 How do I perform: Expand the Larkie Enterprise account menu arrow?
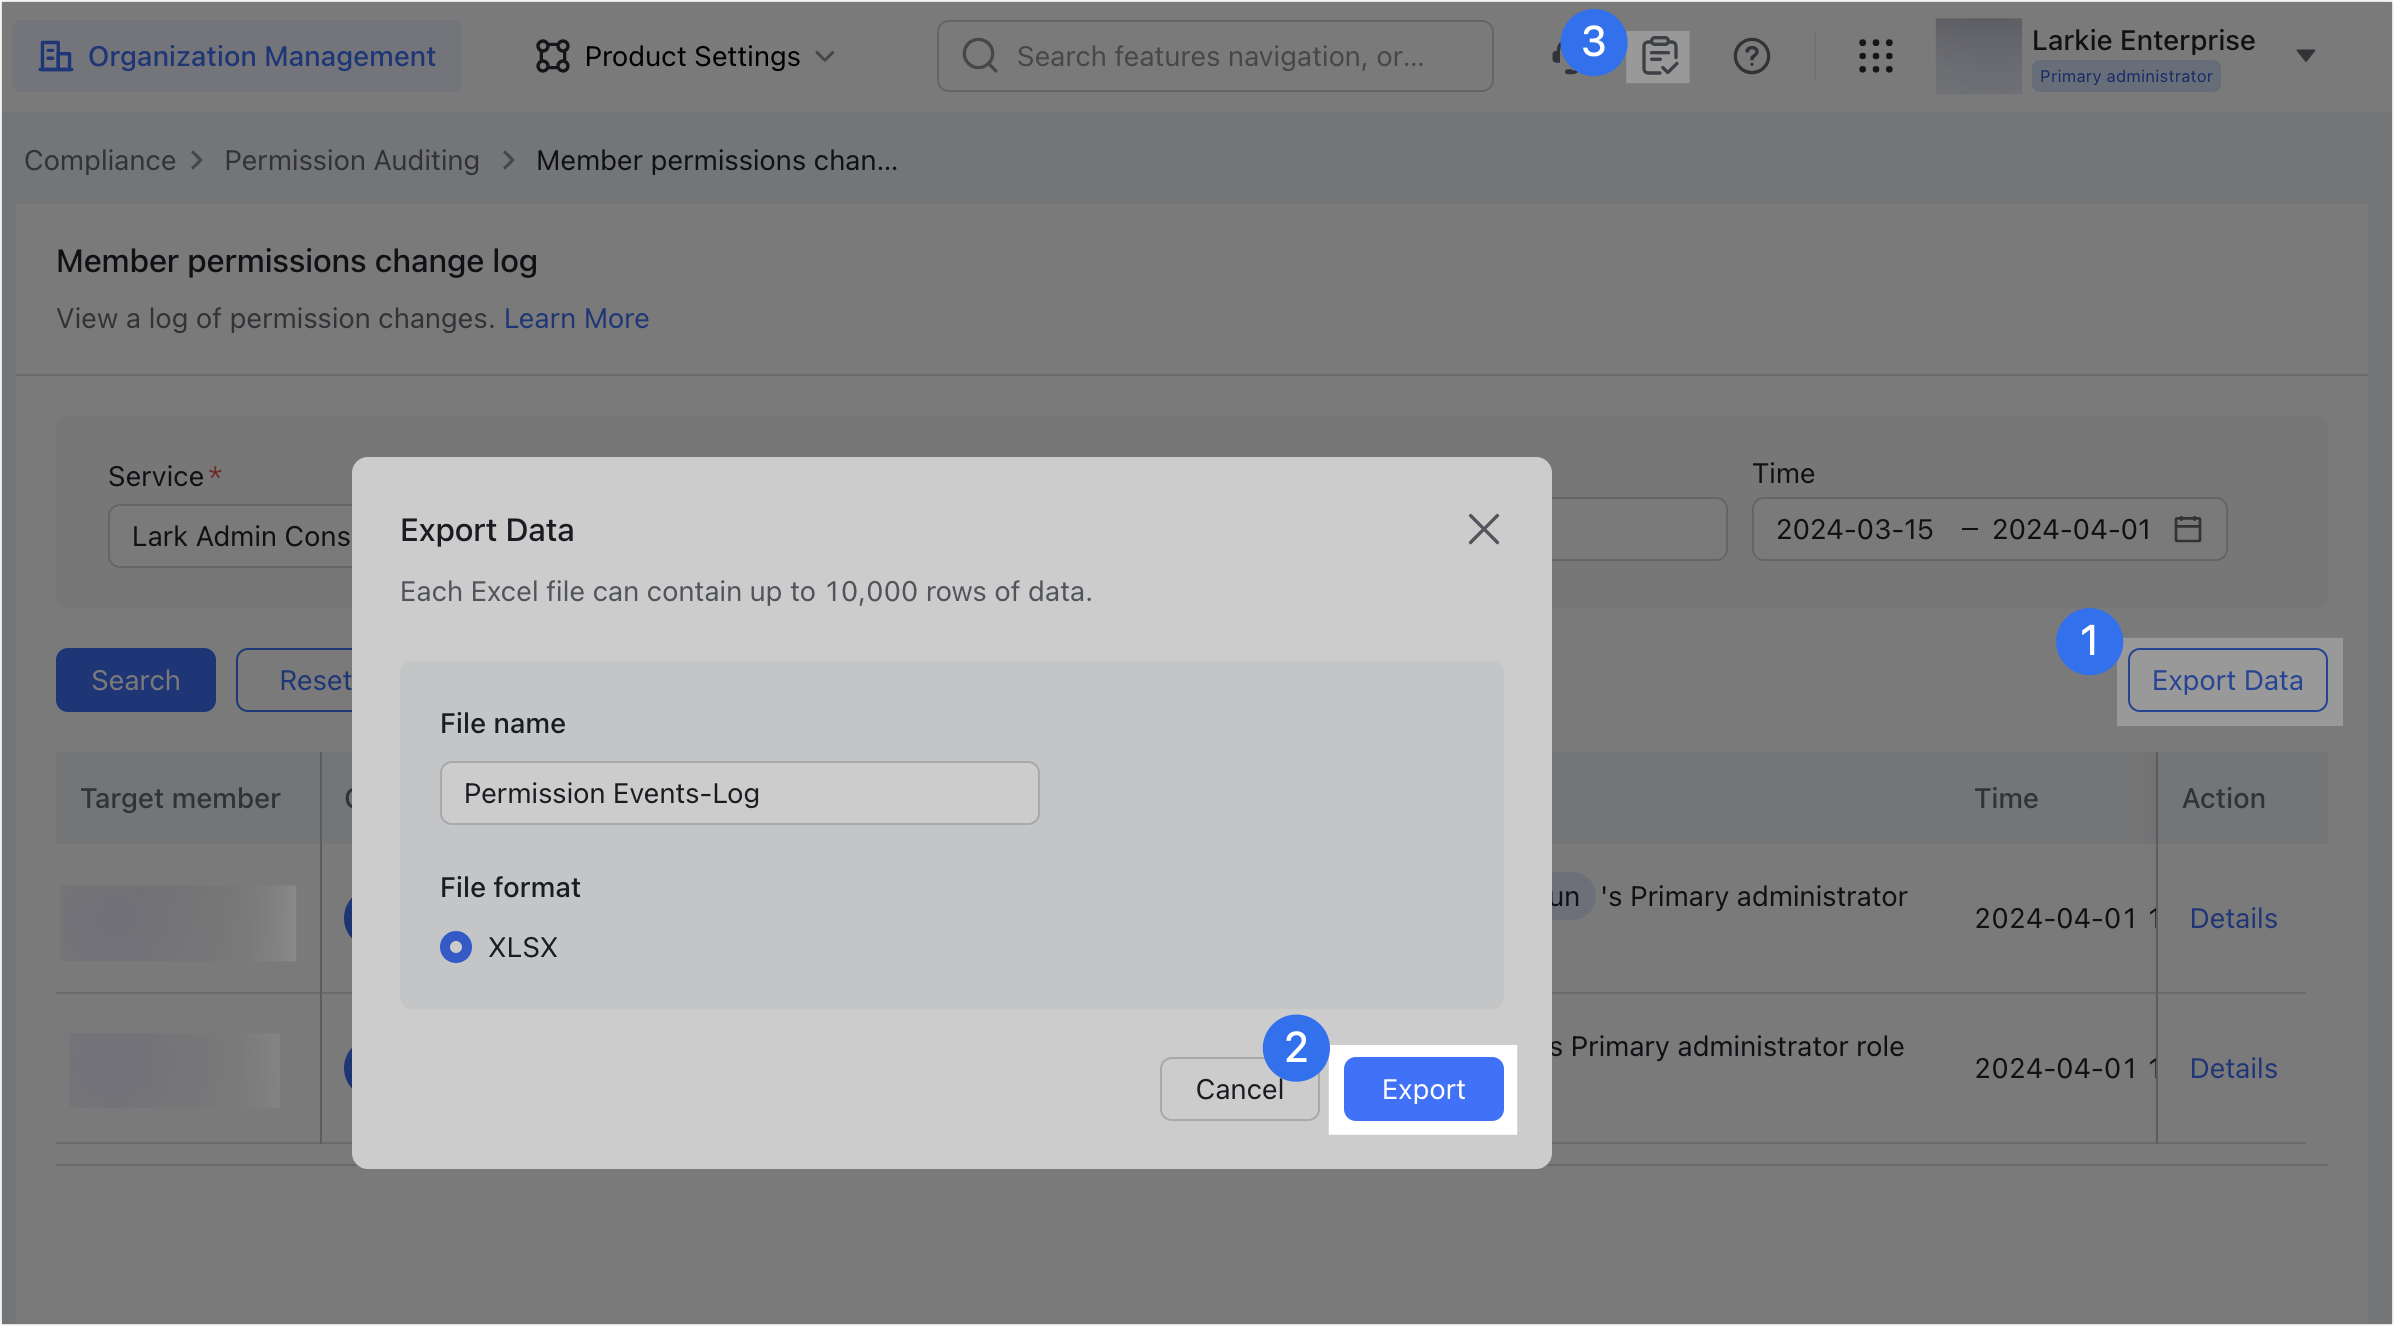tap(2306, 56)
